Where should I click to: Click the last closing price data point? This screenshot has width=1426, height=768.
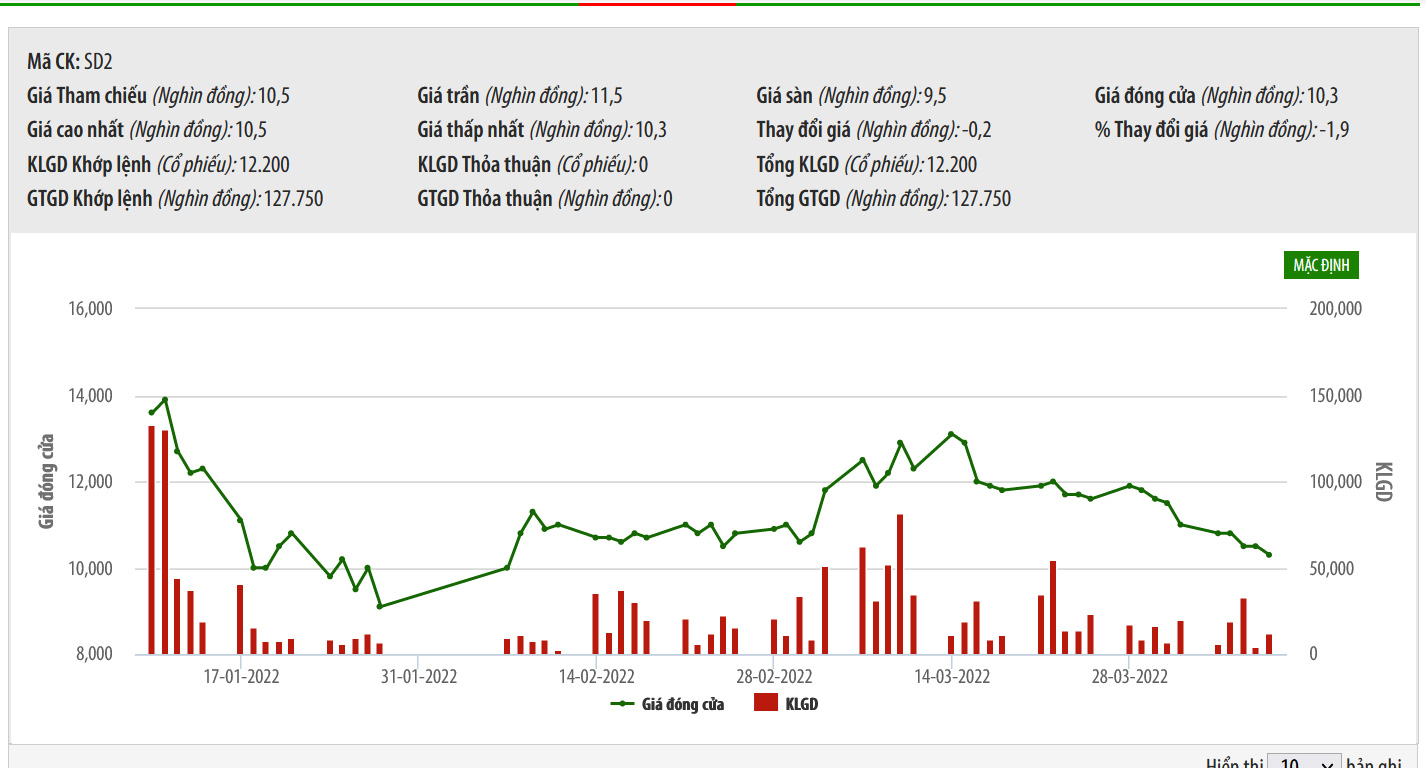(1269, 555)
